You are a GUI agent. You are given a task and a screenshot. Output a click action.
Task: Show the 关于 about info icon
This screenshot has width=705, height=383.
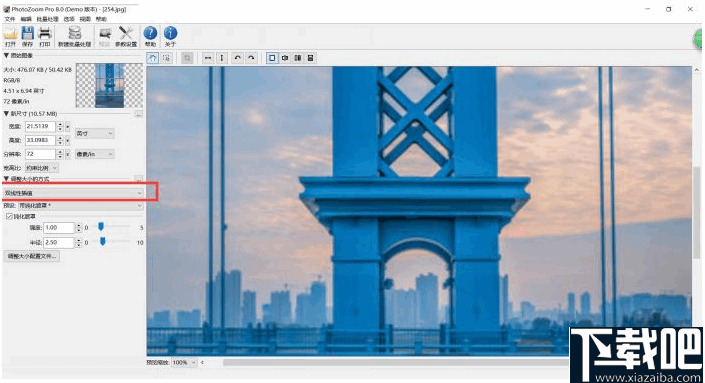[170, 36]
